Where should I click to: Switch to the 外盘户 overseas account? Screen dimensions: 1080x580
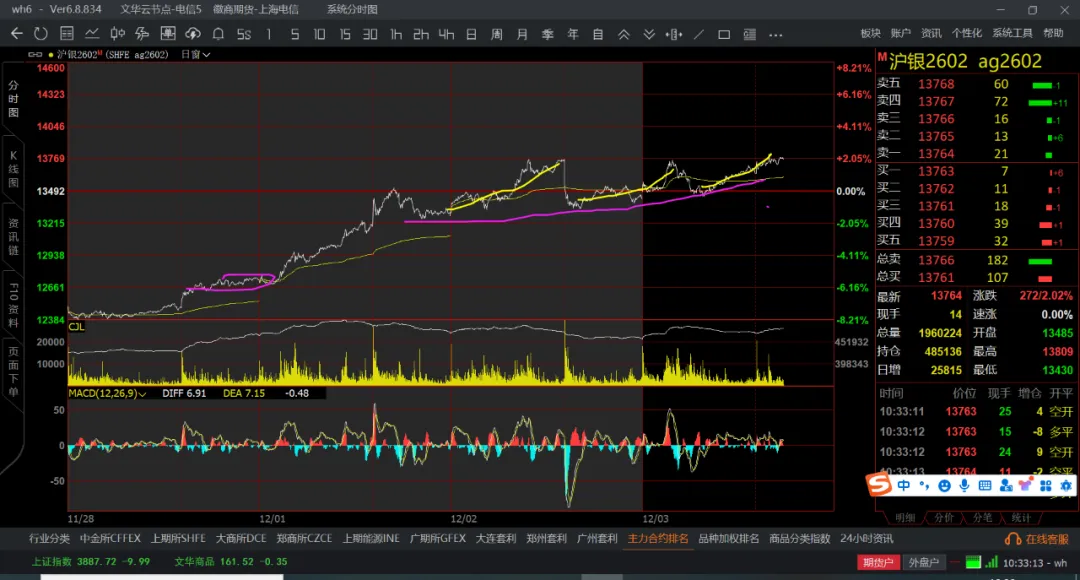click(x=921, y=563)
